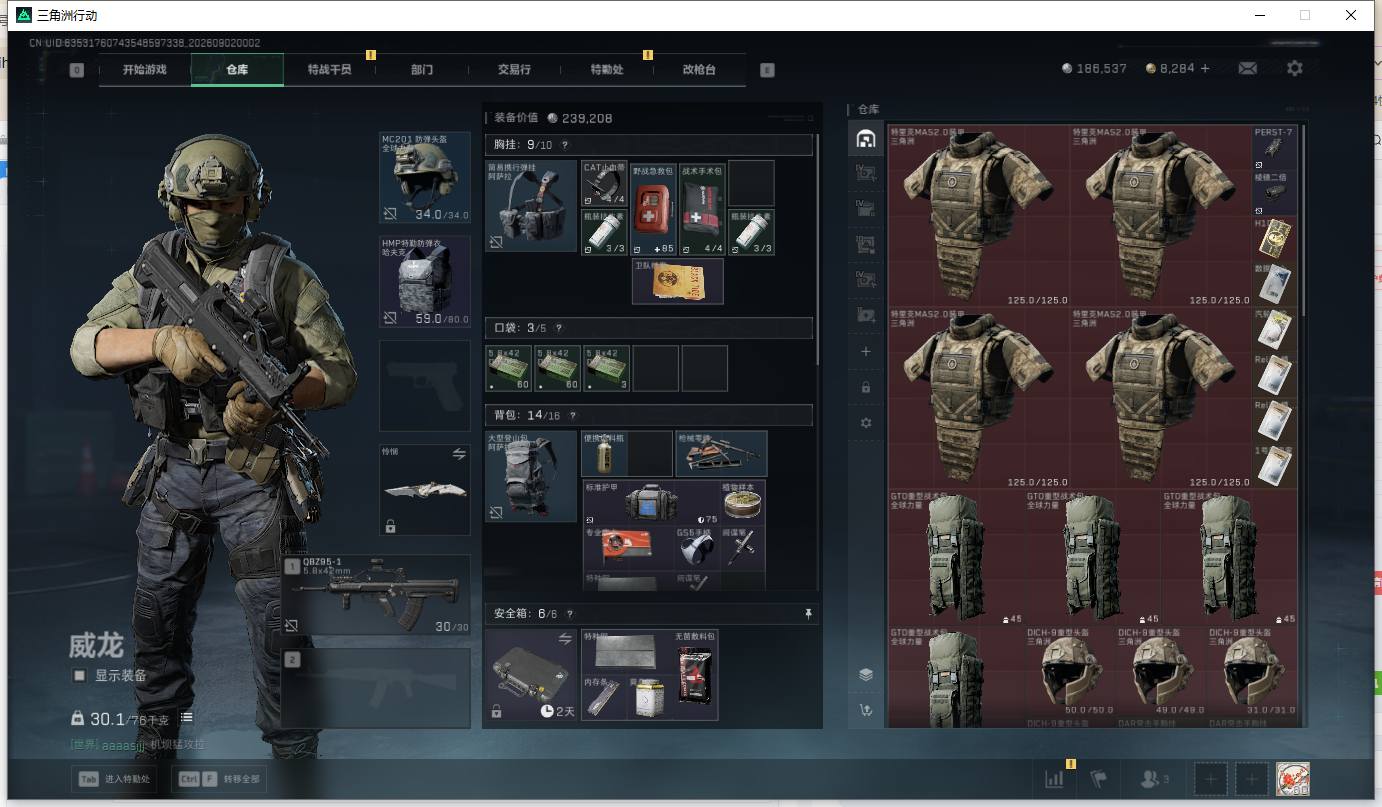
Task: Pick the 标准护甲 repair kit in backpack
Action: [x=652, y=503]
